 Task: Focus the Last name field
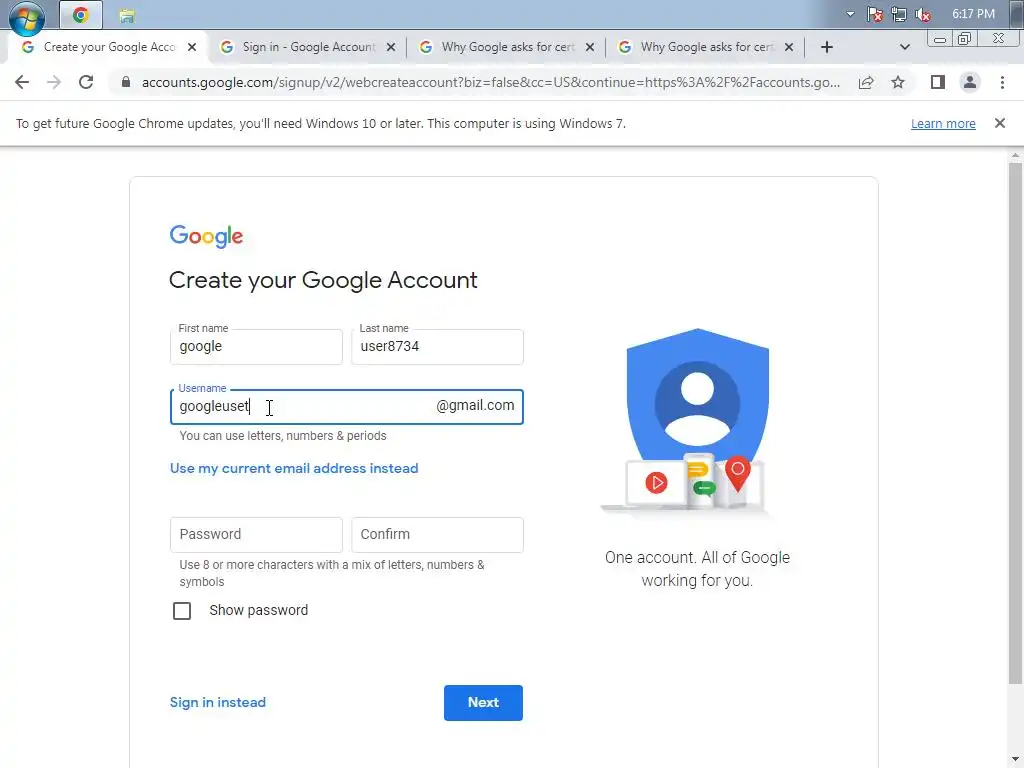pos(438,347)
